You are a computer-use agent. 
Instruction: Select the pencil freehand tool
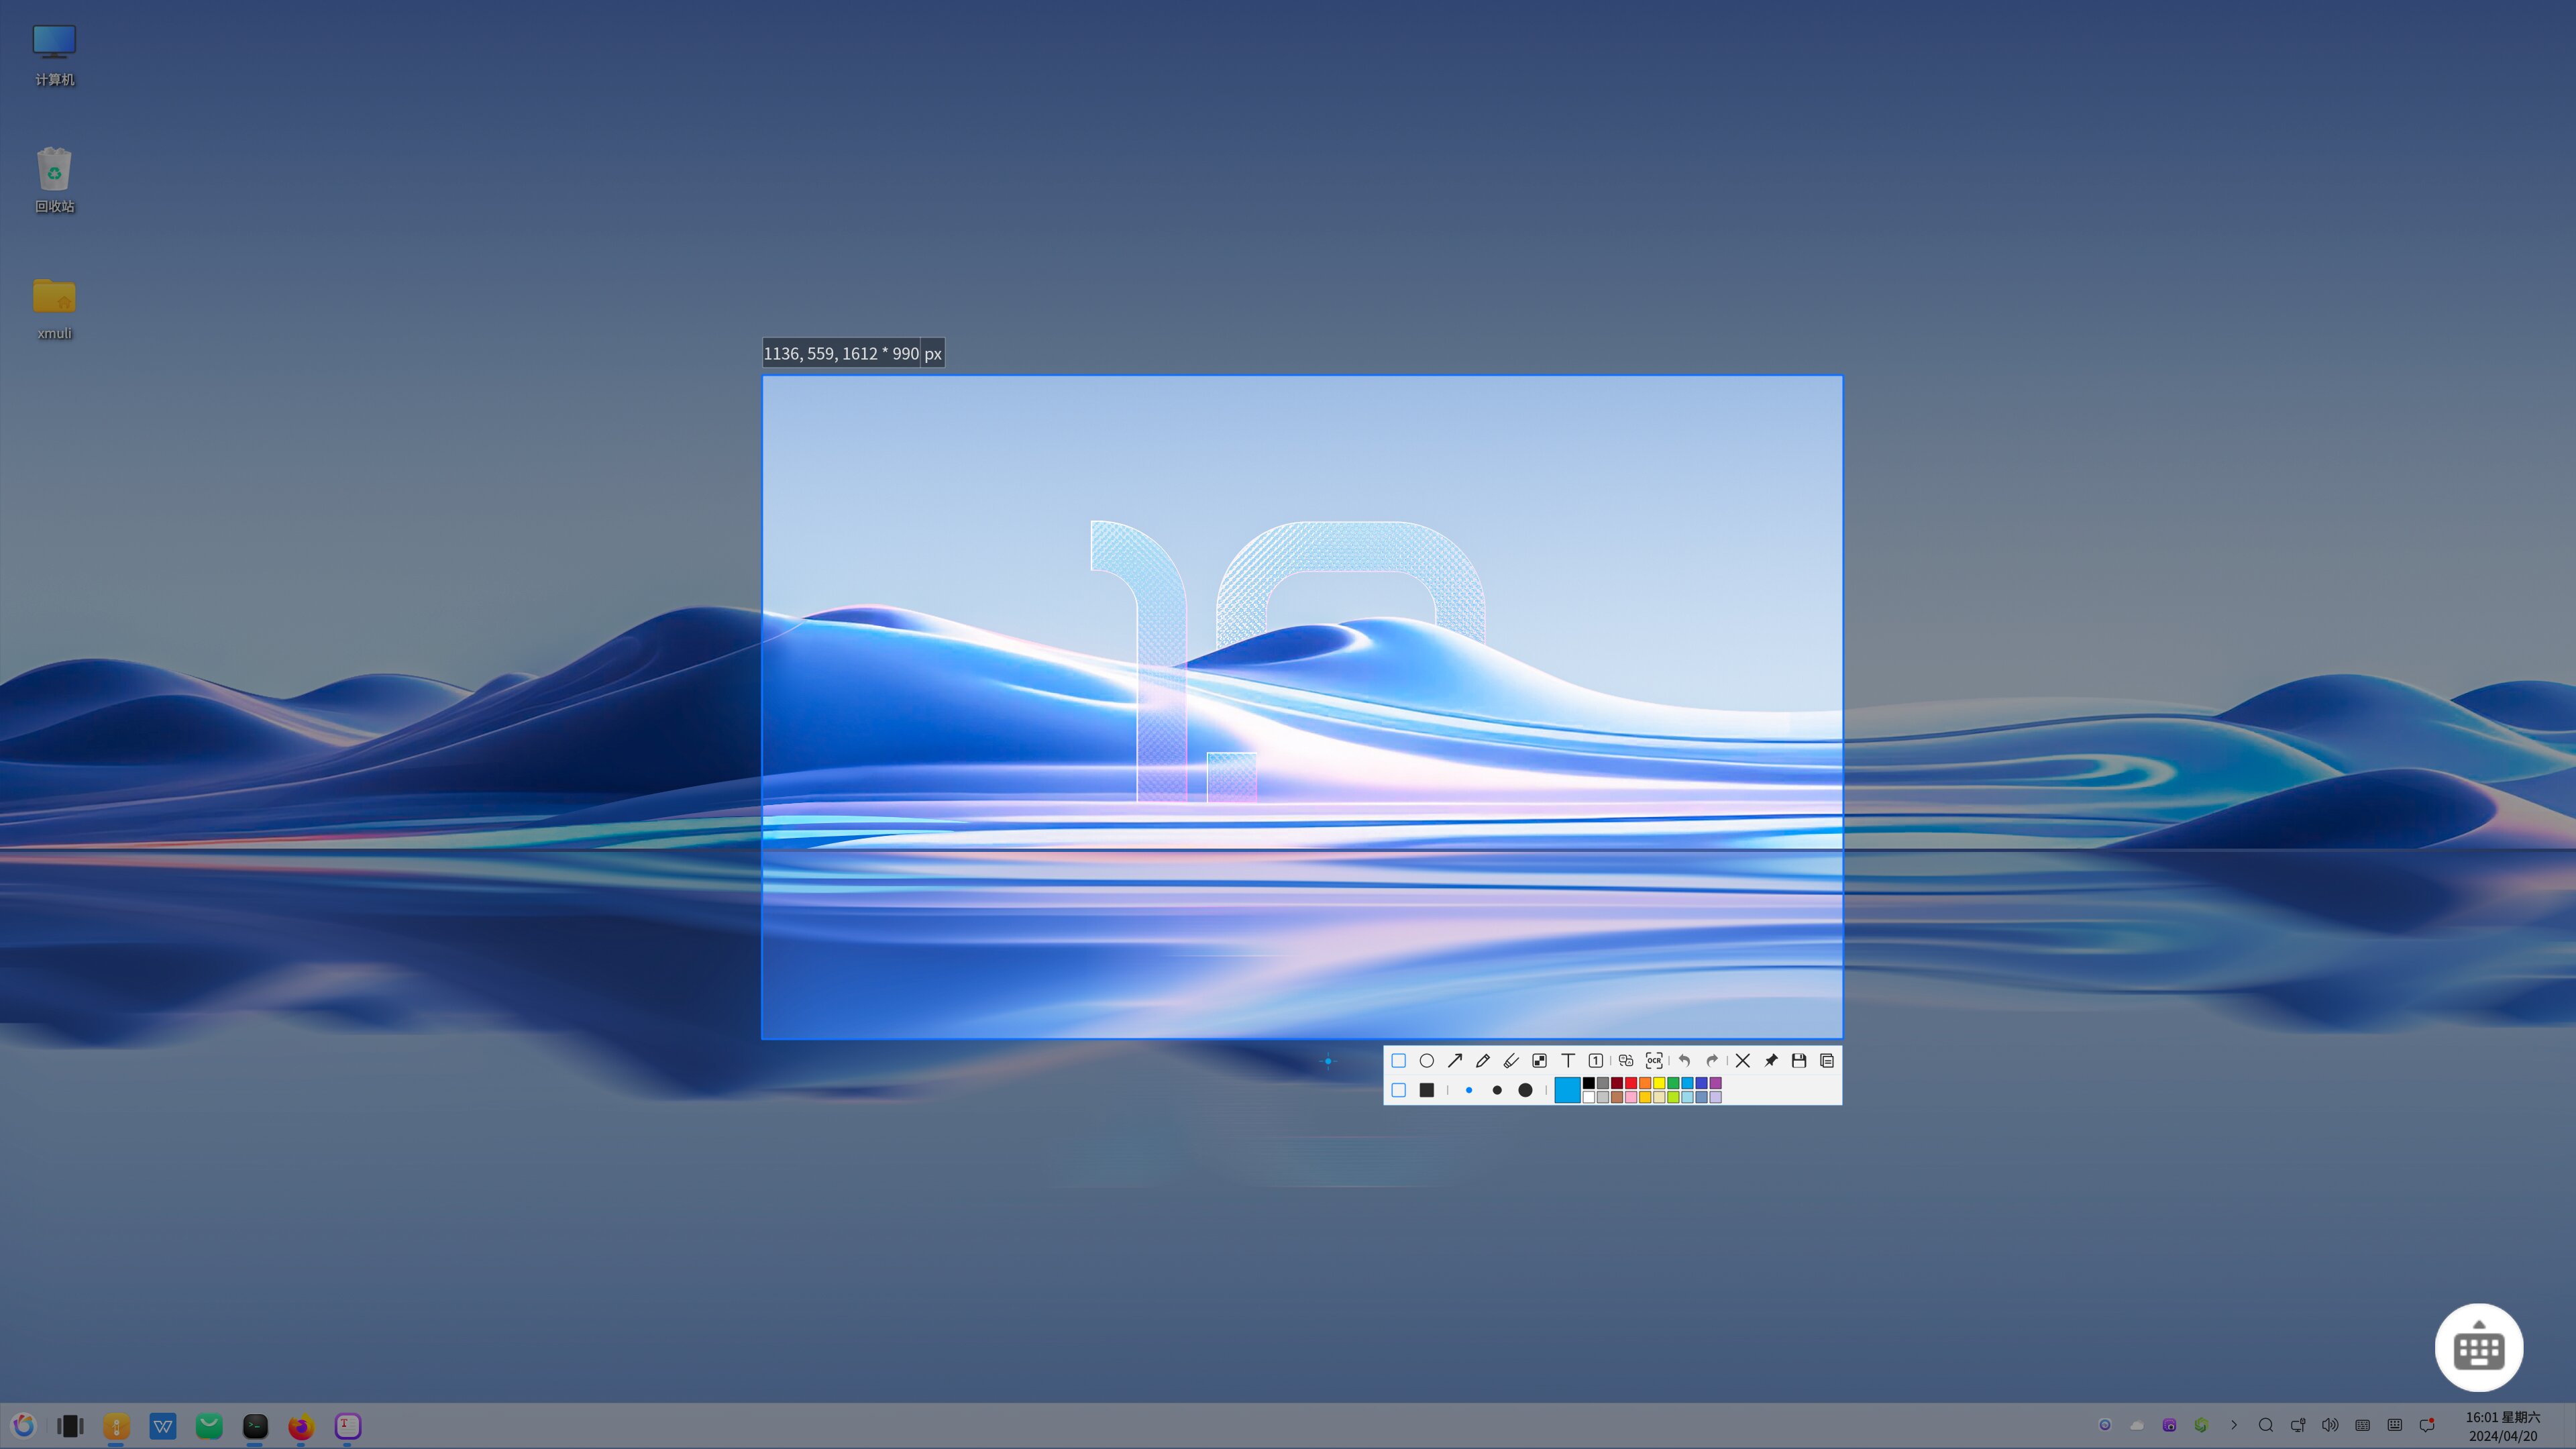[1483, 1061]
